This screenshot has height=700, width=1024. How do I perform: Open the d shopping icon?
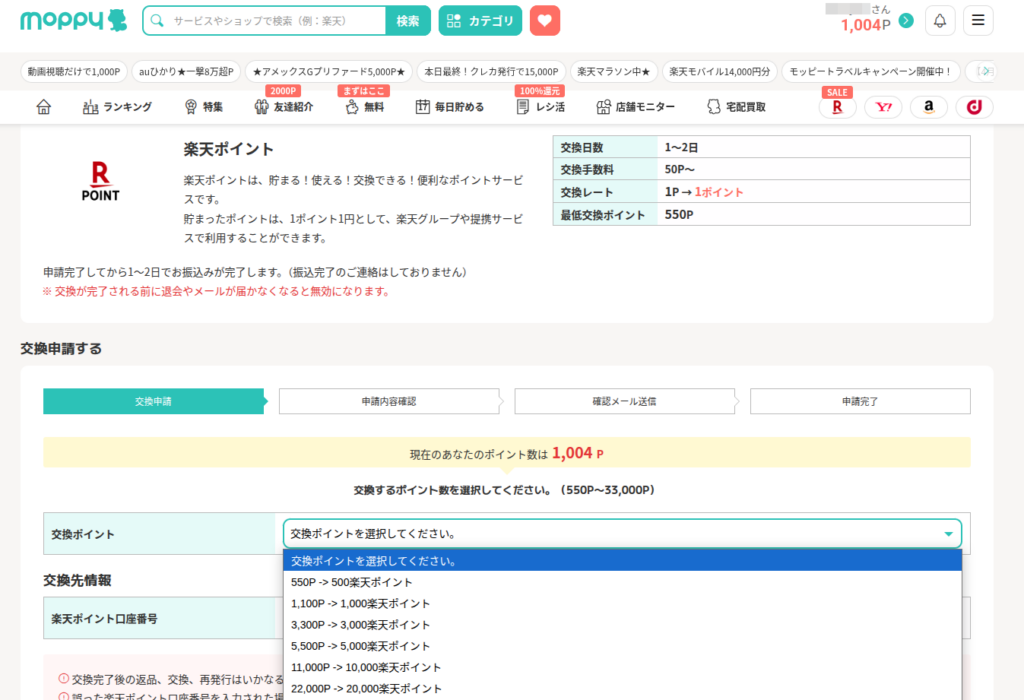point(974,107)
